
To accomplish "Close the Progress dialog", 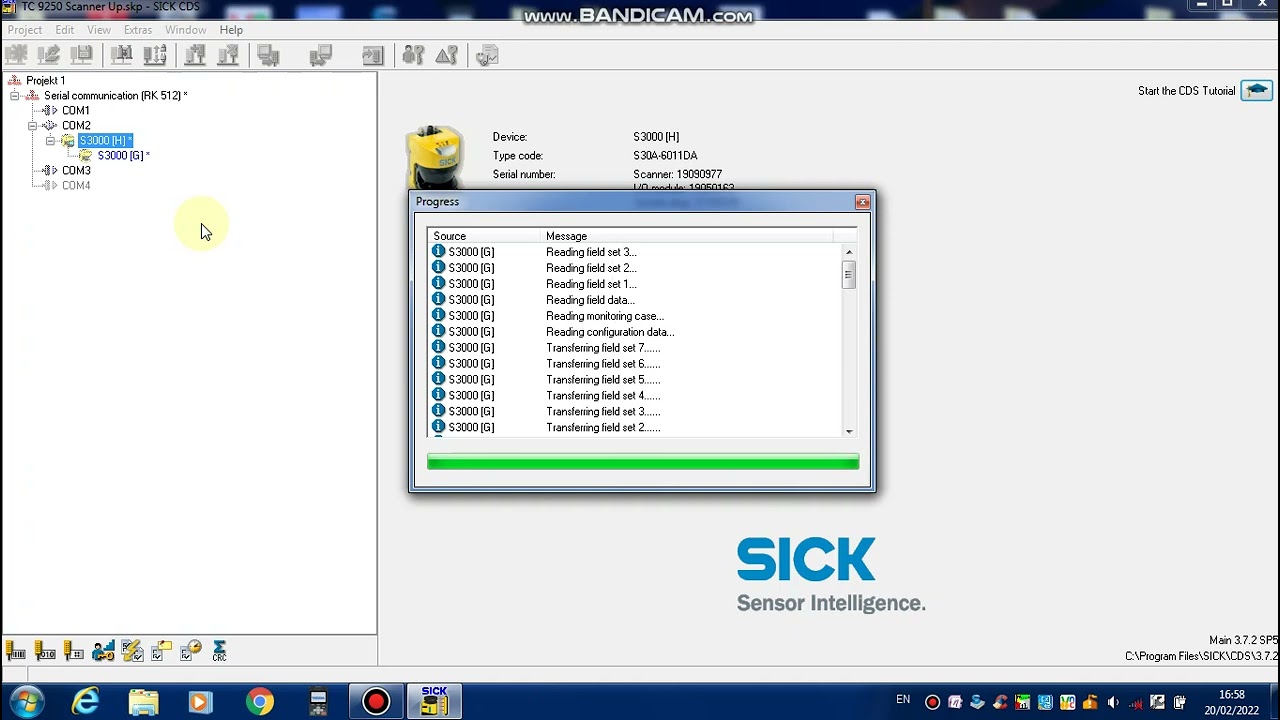I will pyautogui.click(x=862, y=202).
